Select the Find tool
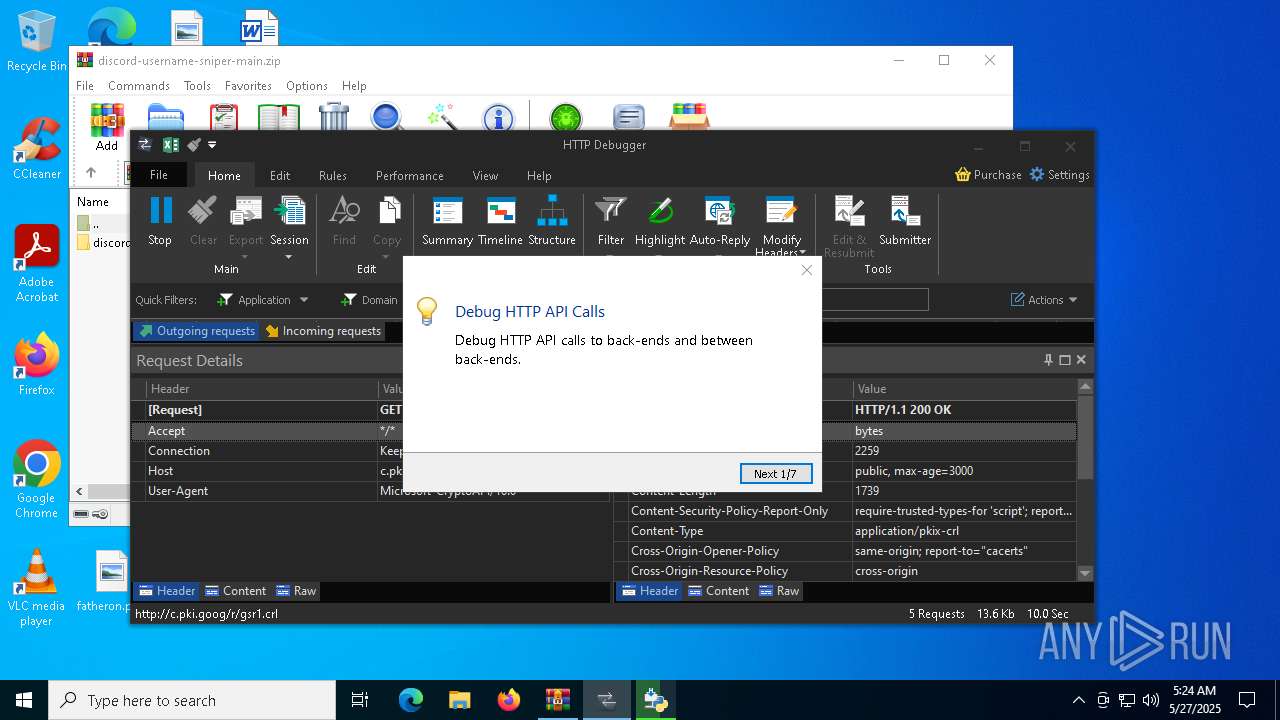The height and width of the screenshot is (720, 1280). tap(344, 222)
